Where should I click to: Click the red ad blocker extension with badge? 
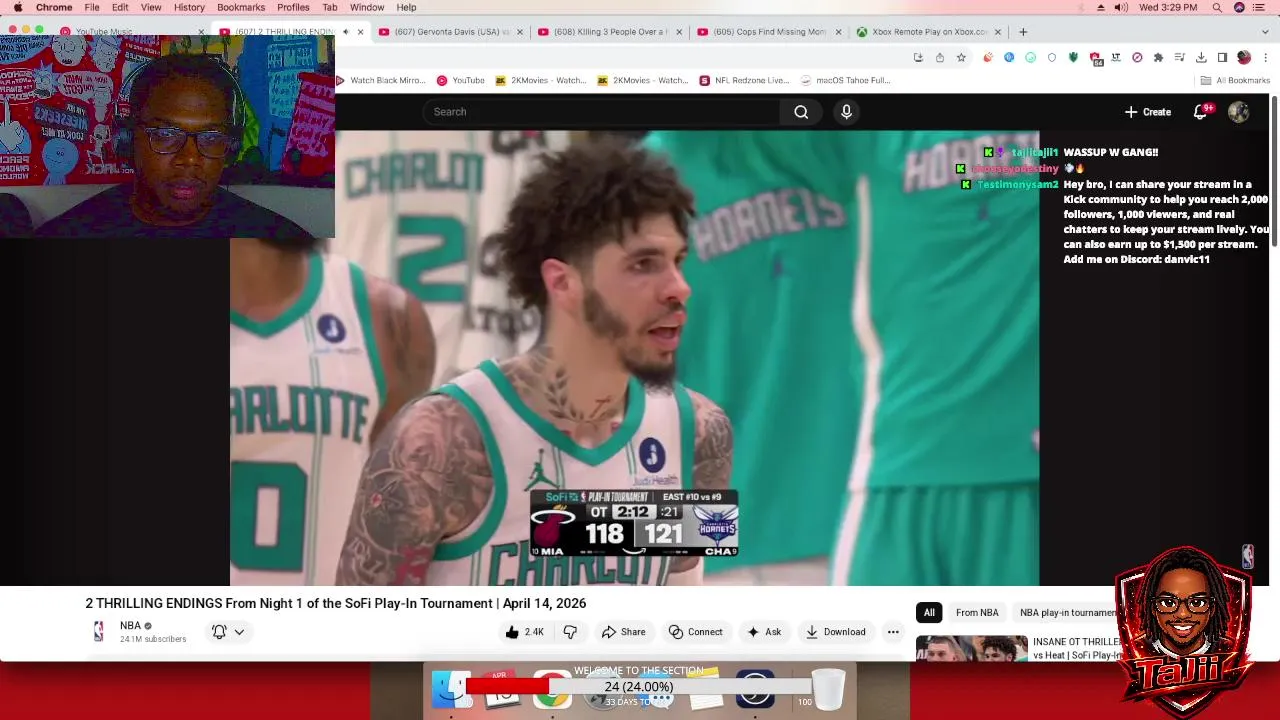[1095, 58]
